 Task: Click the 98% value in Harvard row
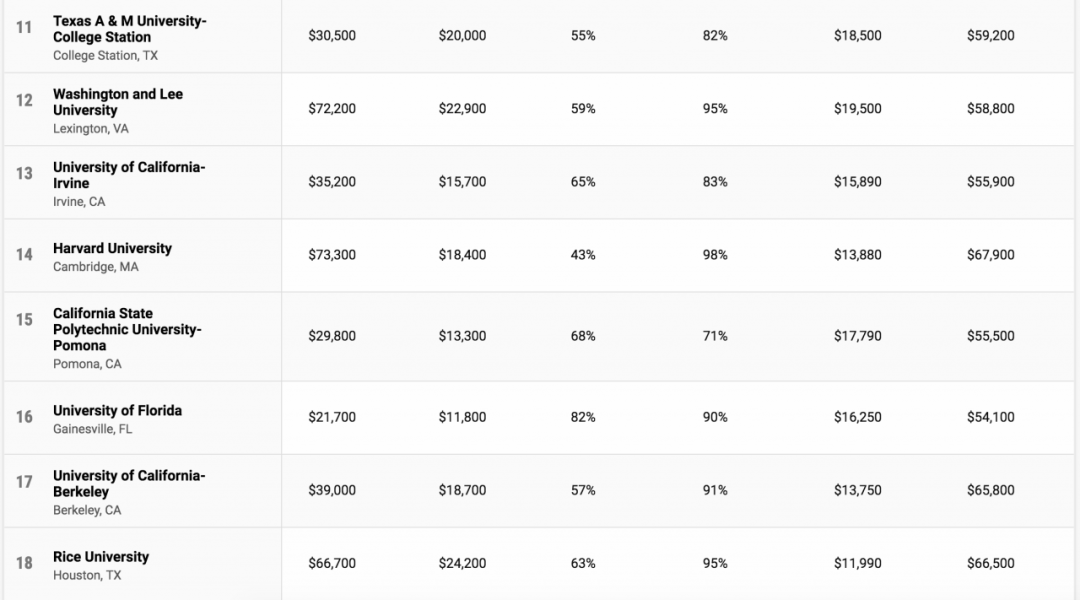click(715, 255)
